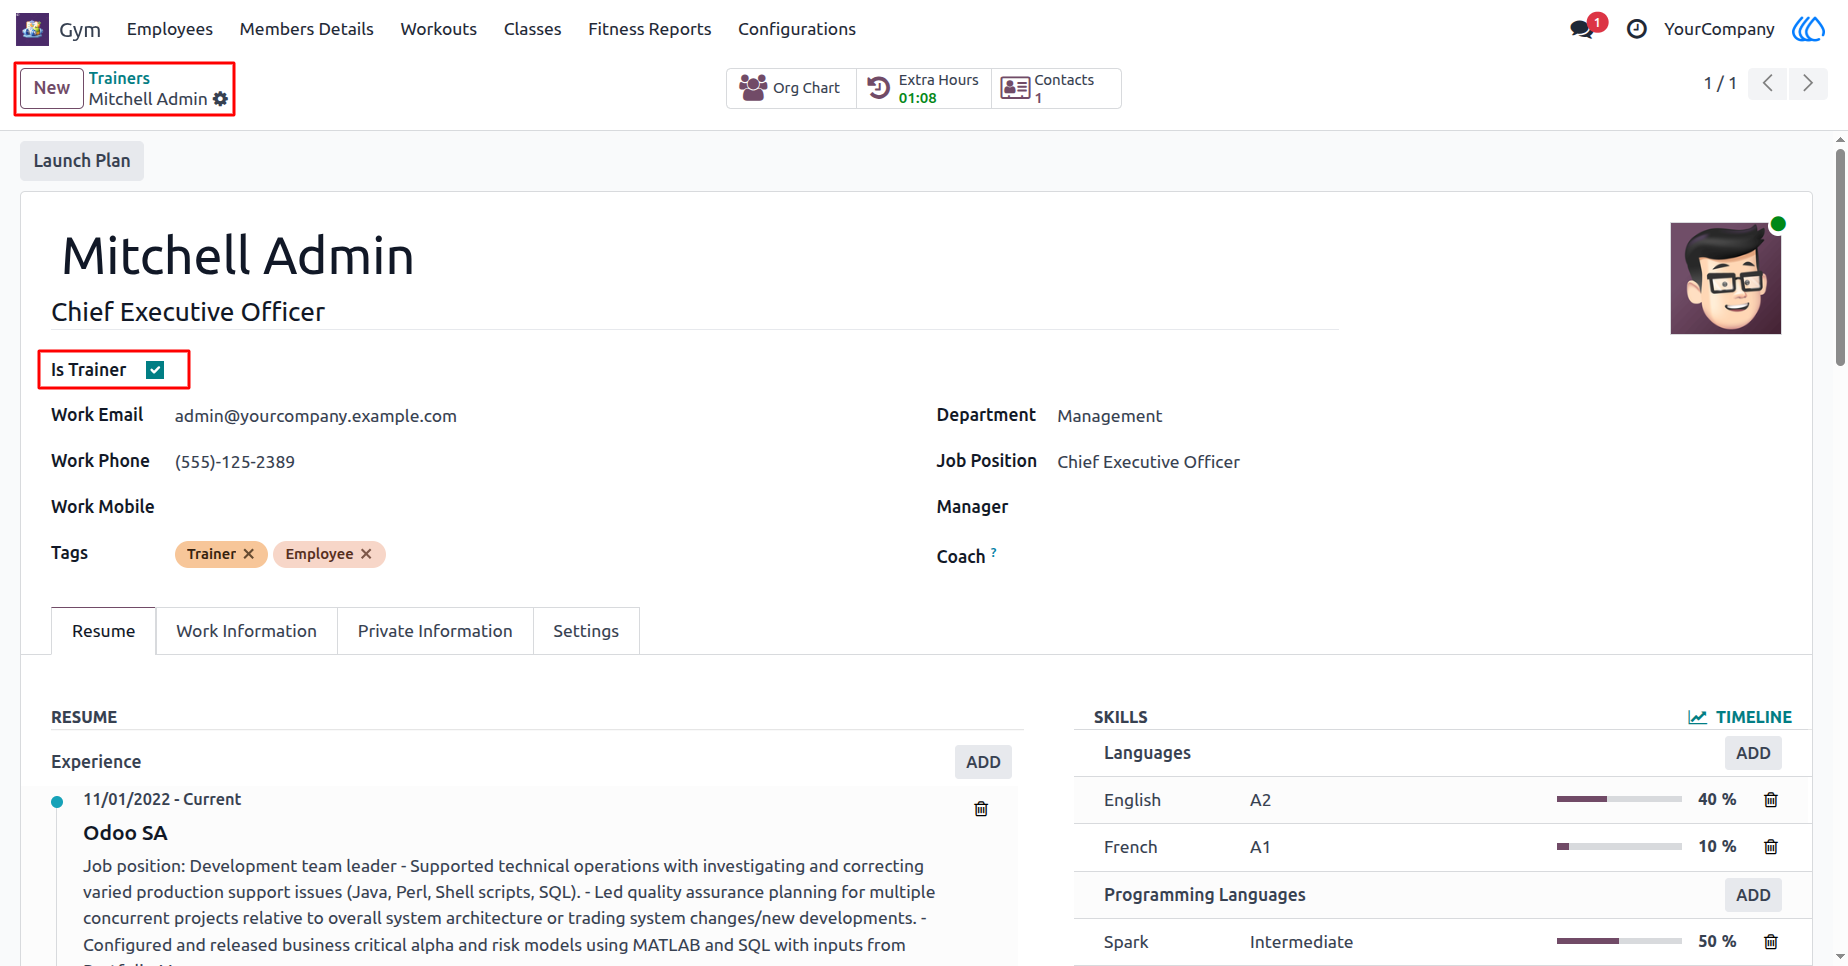Switch to the Private Information tab
The height and width of the screenshot is (966, 1848).
point(435,631)
